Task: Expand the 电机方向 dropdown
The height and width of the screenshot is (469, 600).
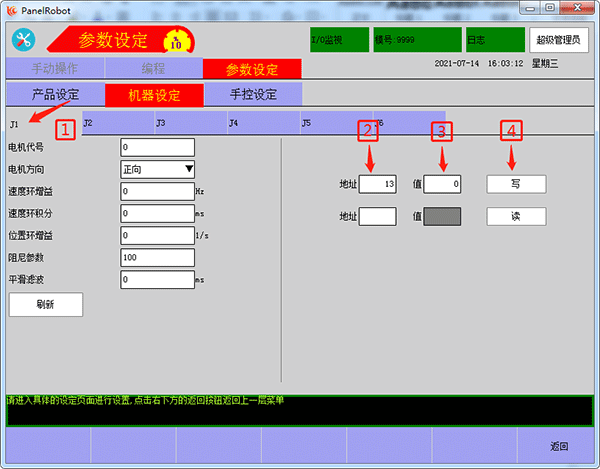Action: pos(156,169)
